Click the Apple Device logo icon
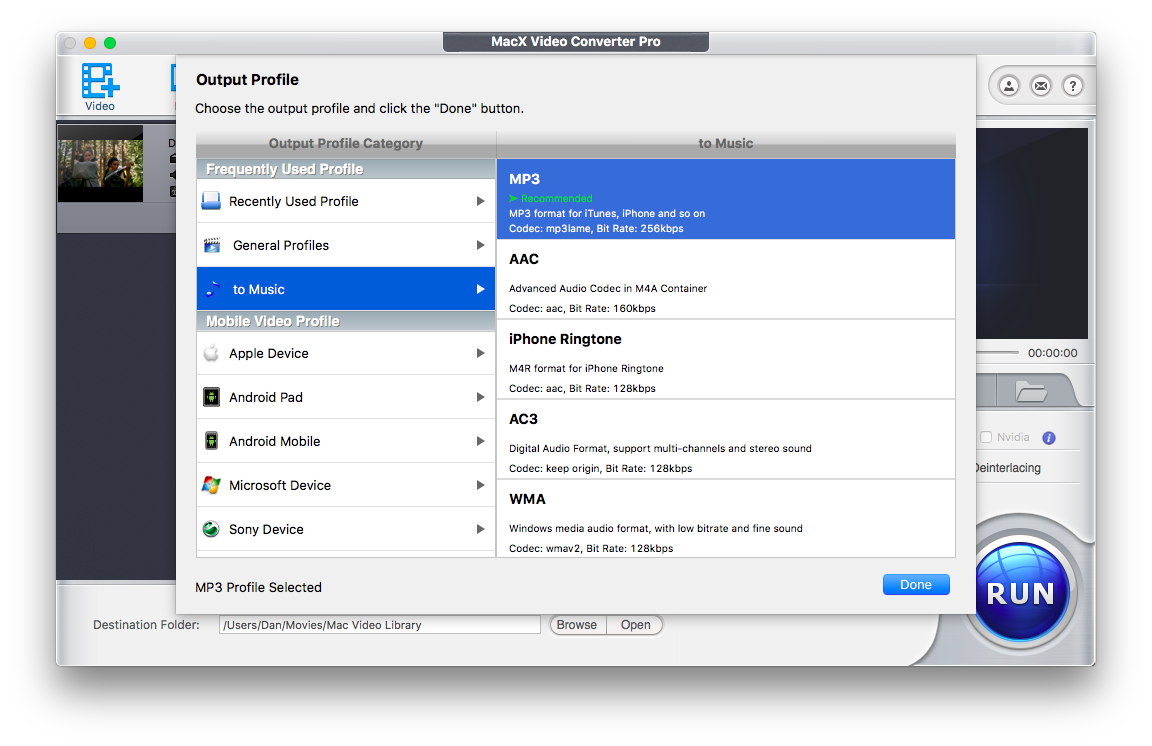Screen dimensions: 1152x746 211,353
